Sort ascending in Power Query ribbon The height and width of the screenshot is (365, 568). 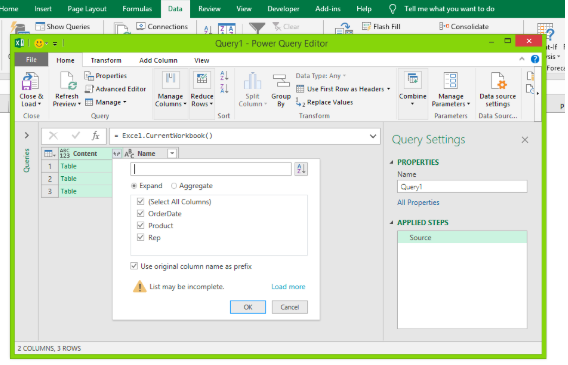(x=224, y=75)
